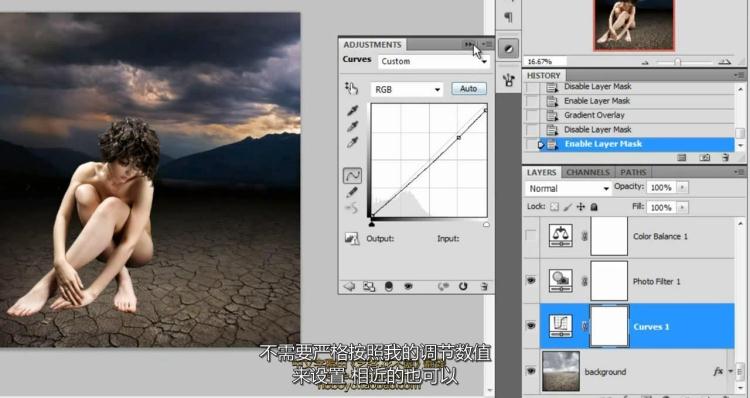Open the RGB channel dropdown
This screenshot has width=750, height=398.
407,89
